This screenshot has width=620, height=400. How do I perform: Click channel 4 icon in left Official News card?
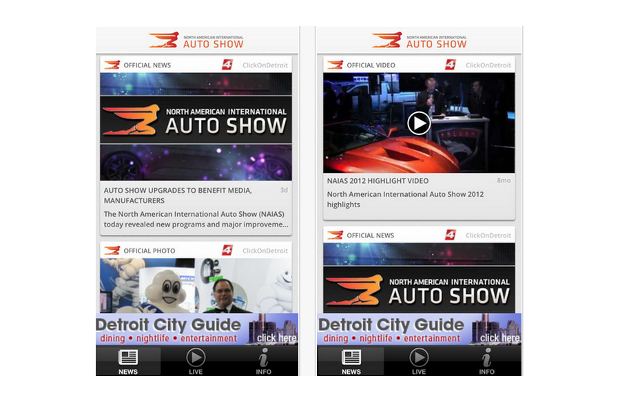click(227, 64)
